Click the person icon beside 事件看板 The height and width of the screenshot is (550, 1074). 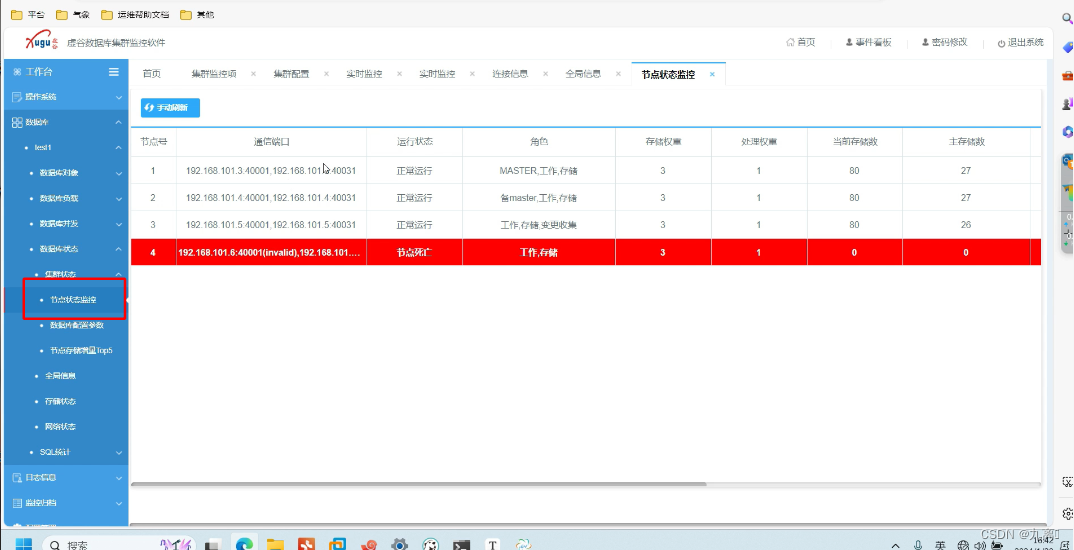[849, 42]
